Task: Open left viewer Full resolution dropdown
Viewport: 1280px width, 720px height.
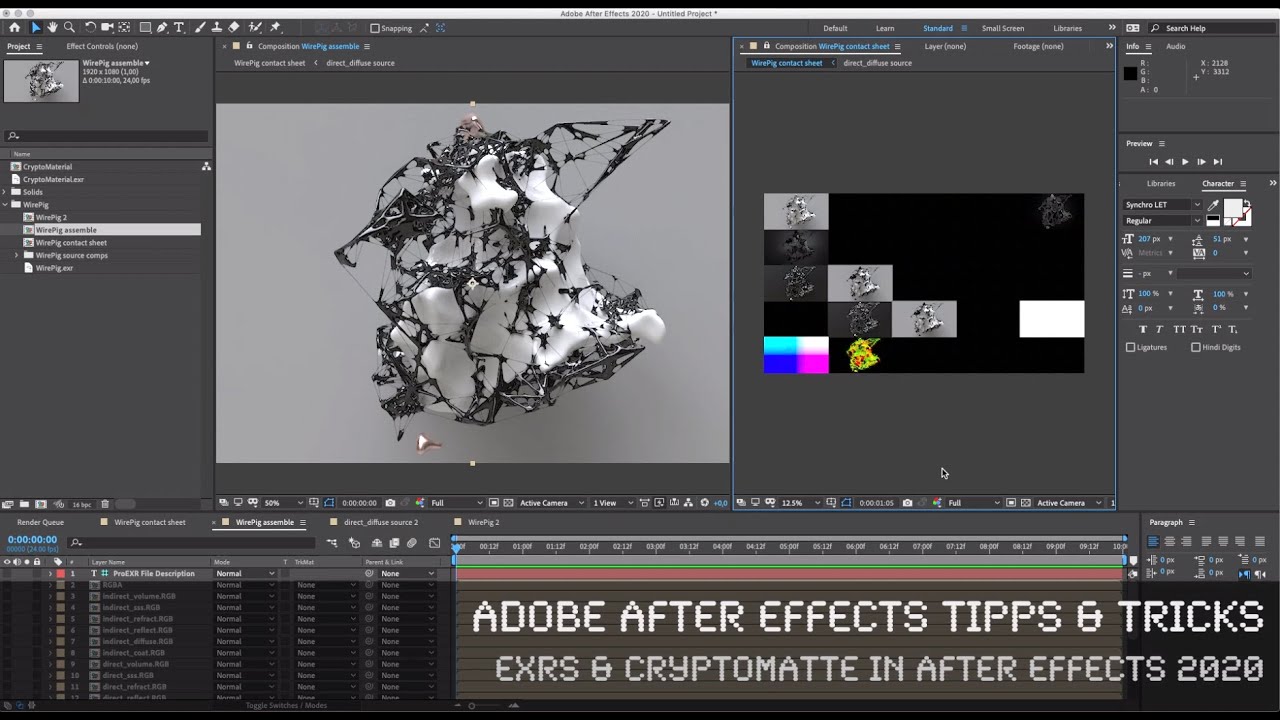Action: click(457, 503)
